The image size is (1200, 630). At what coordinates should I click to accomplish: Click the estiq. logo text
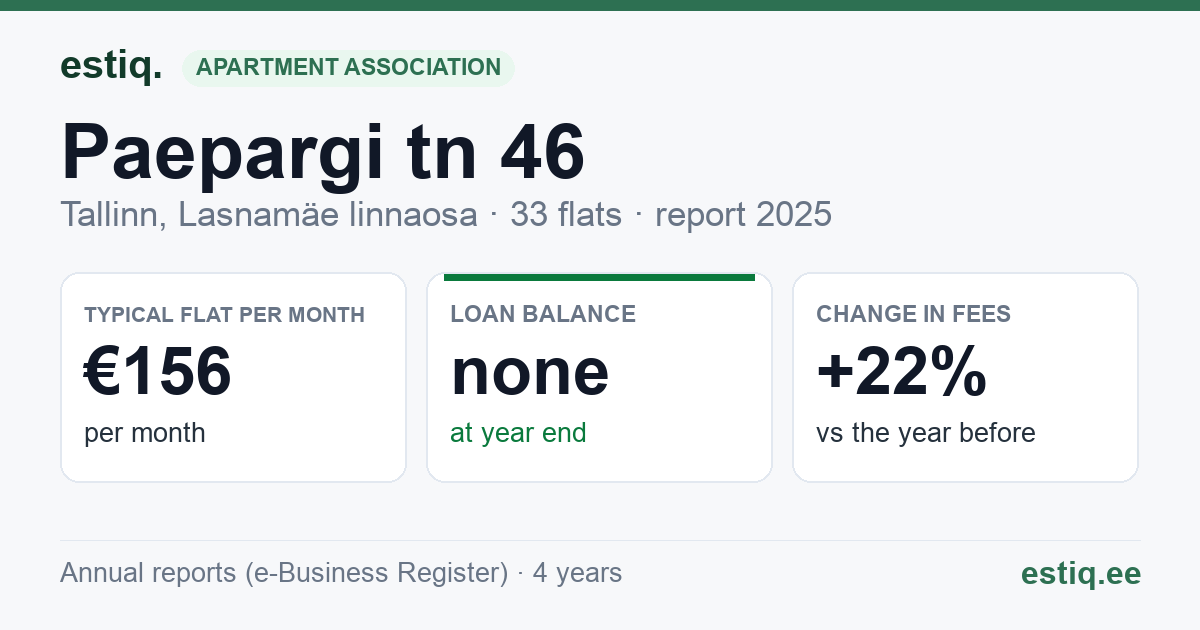(111, 67)
